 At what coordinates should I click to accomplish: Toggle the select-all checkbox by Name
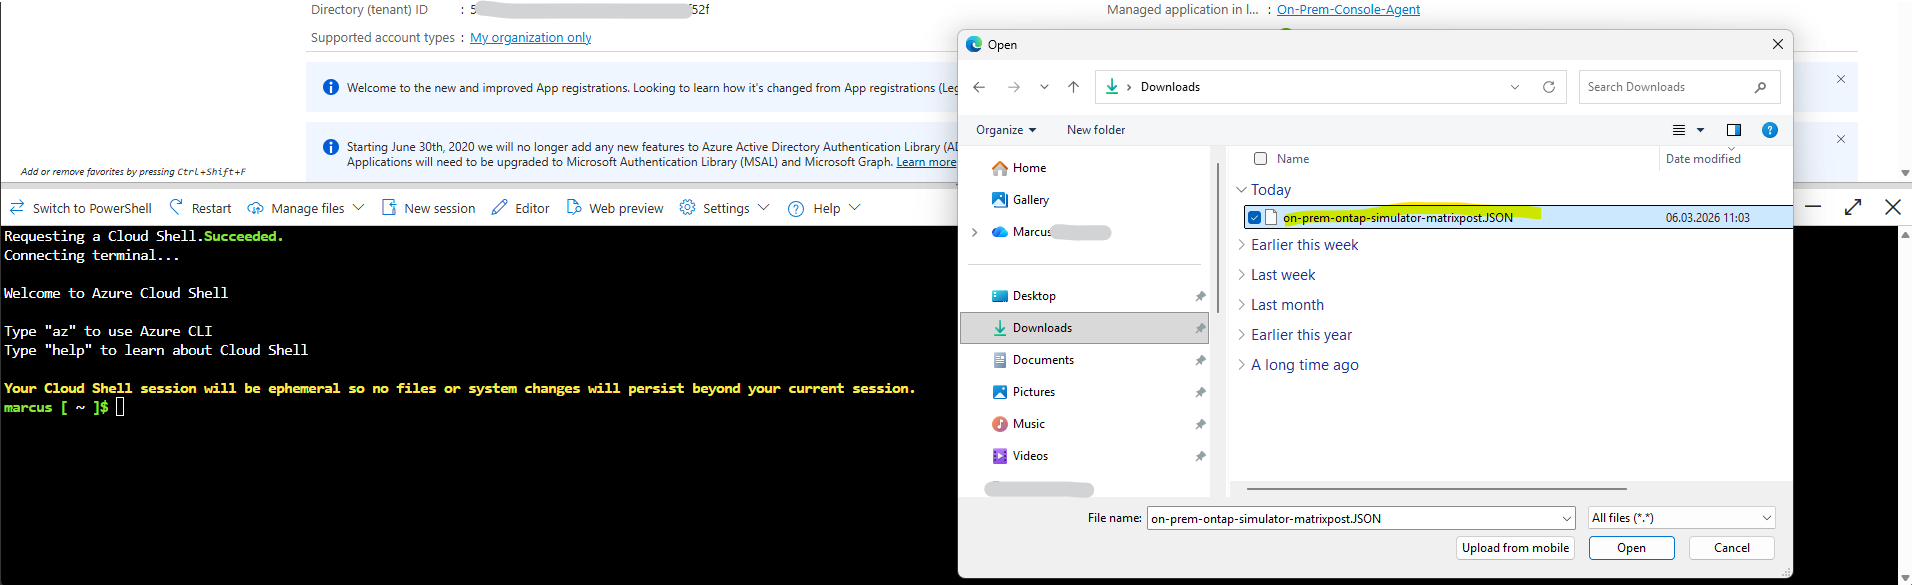pos(1260,159)
